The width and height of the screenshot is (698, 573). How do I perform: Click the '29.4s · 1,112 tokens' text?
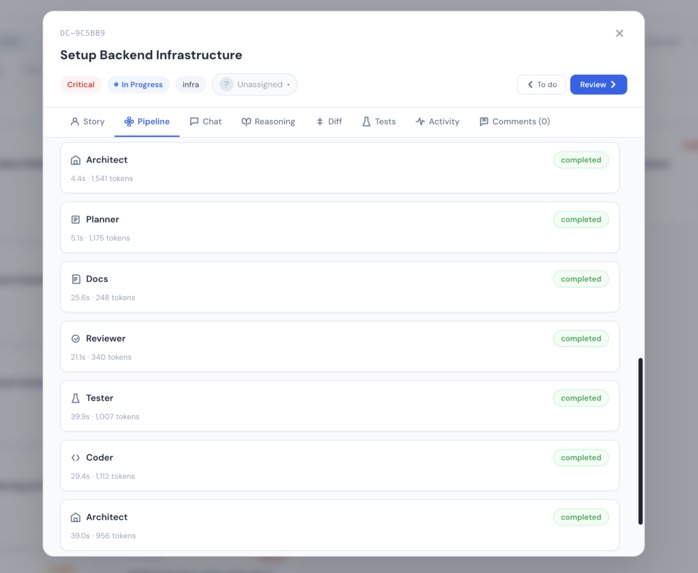pyautogui.click(x=103, y=476)
